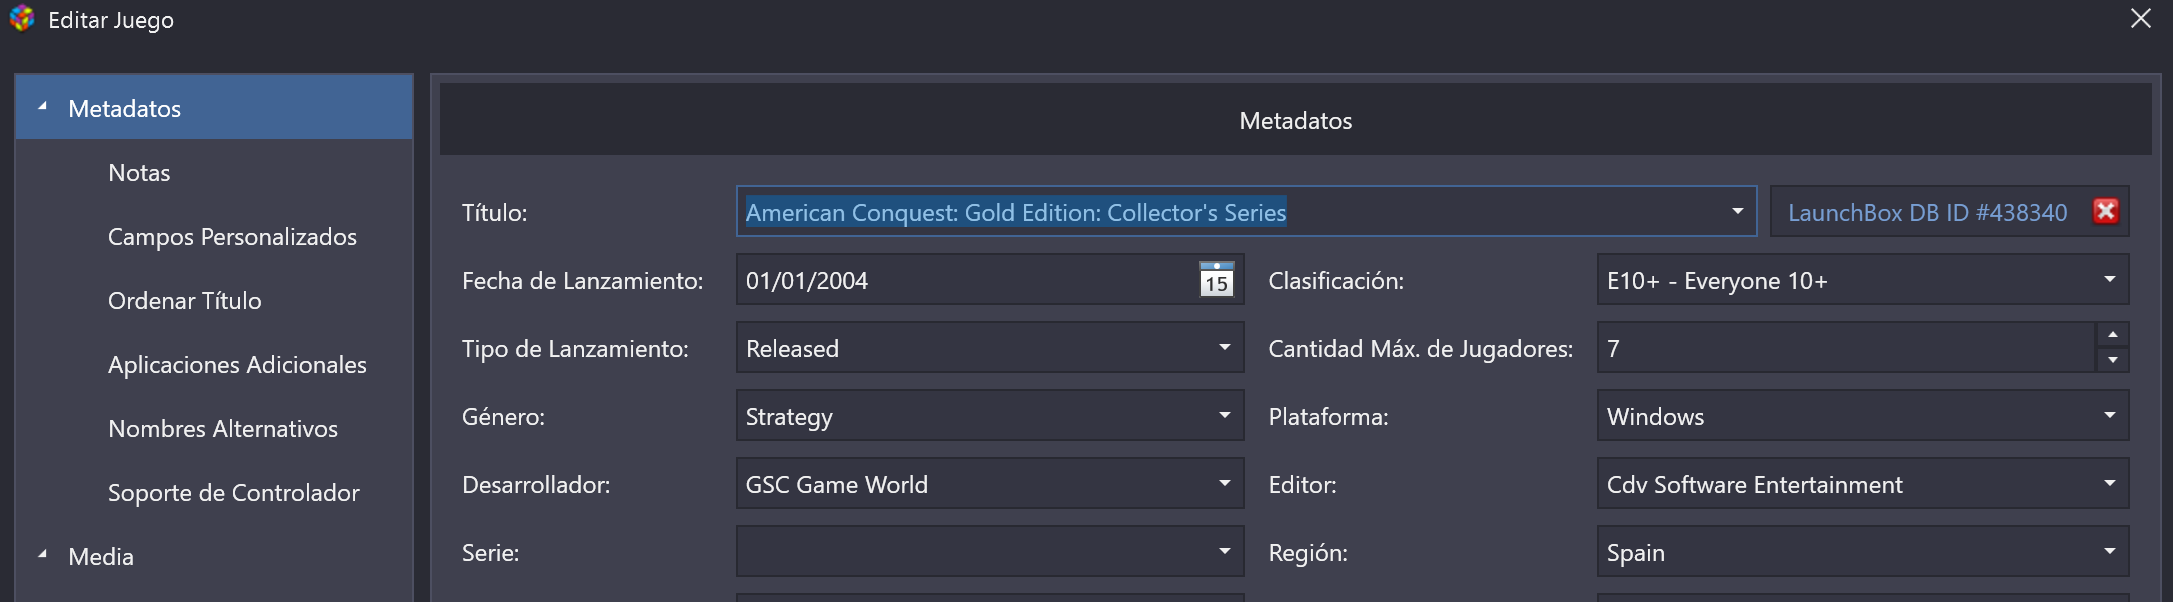Remove LaunchBox DB ID with red X

point(2105,211)
